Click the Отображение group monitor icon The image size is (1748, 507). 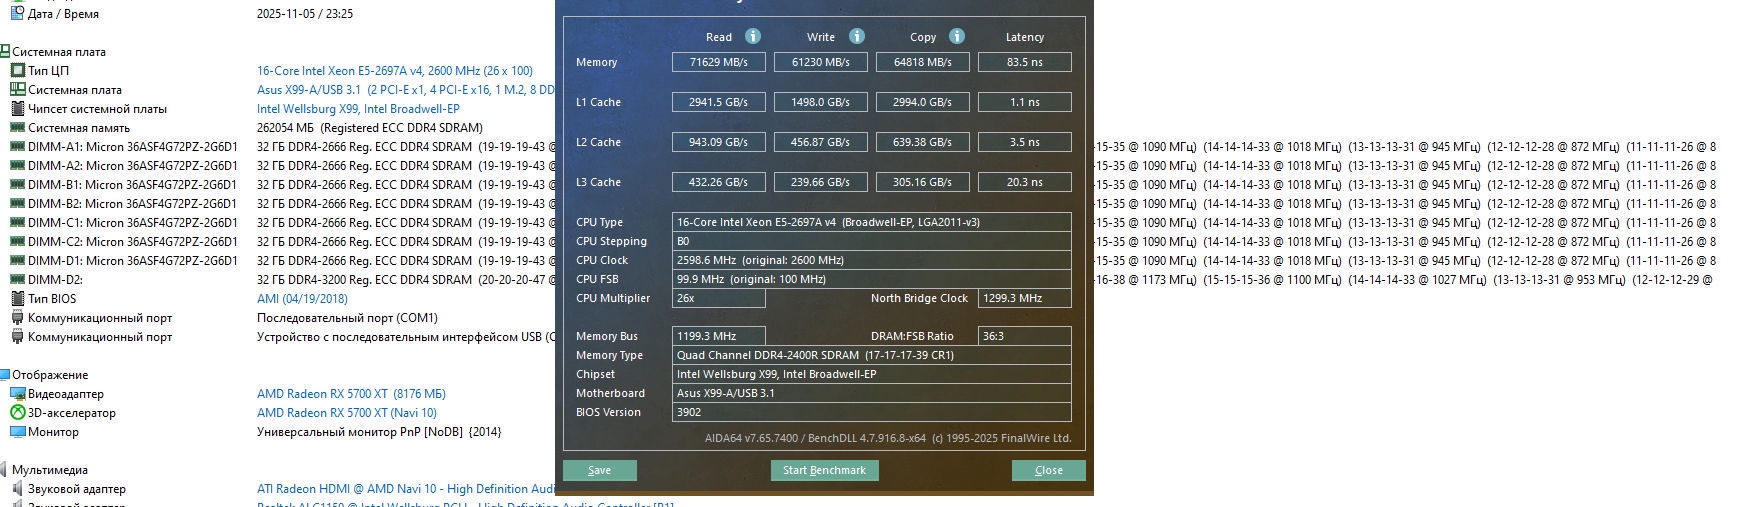pos(5,374)
